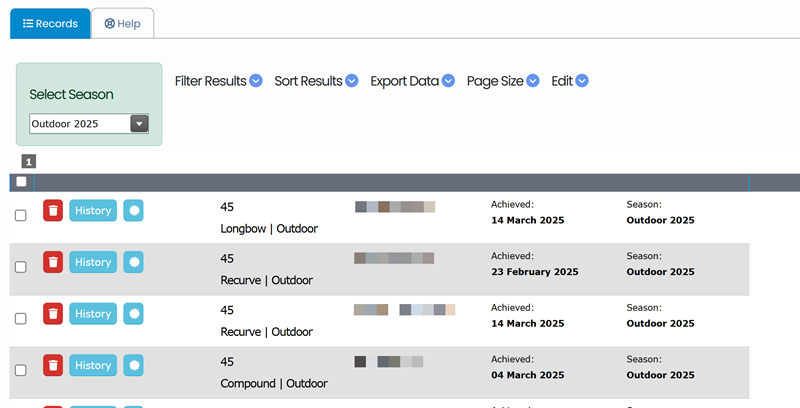Screen dimensions: 800x408
Task: Click trash icon on Compound Outdoor row
Action: click(x=53, y=366)
